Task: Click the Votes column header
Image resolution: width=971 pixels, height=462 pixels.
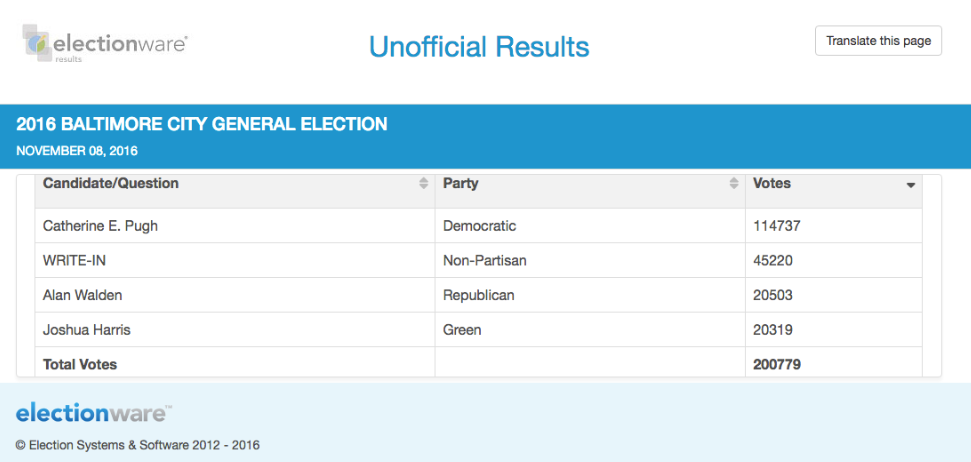Action: pyautogui.click(x=772, y=184)
